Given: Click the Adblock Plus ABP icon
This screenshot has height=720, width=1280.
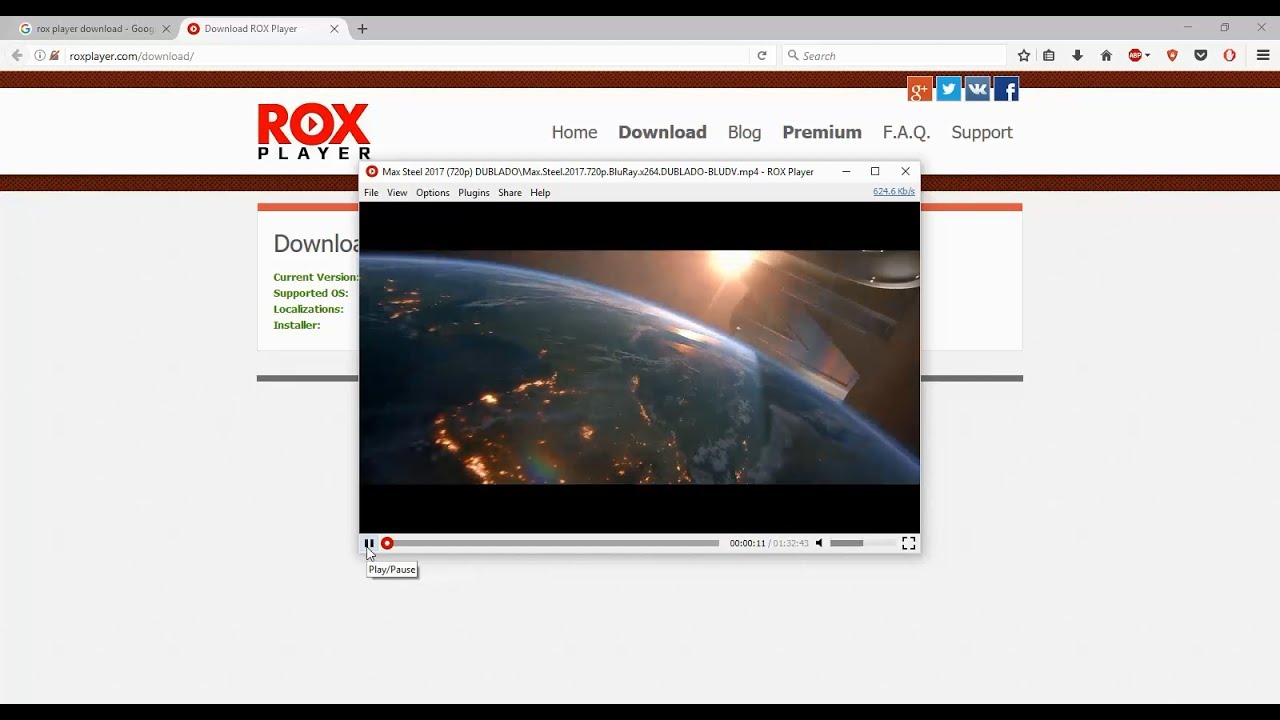Looking at the screenshot, I should tap(1135, 56).
